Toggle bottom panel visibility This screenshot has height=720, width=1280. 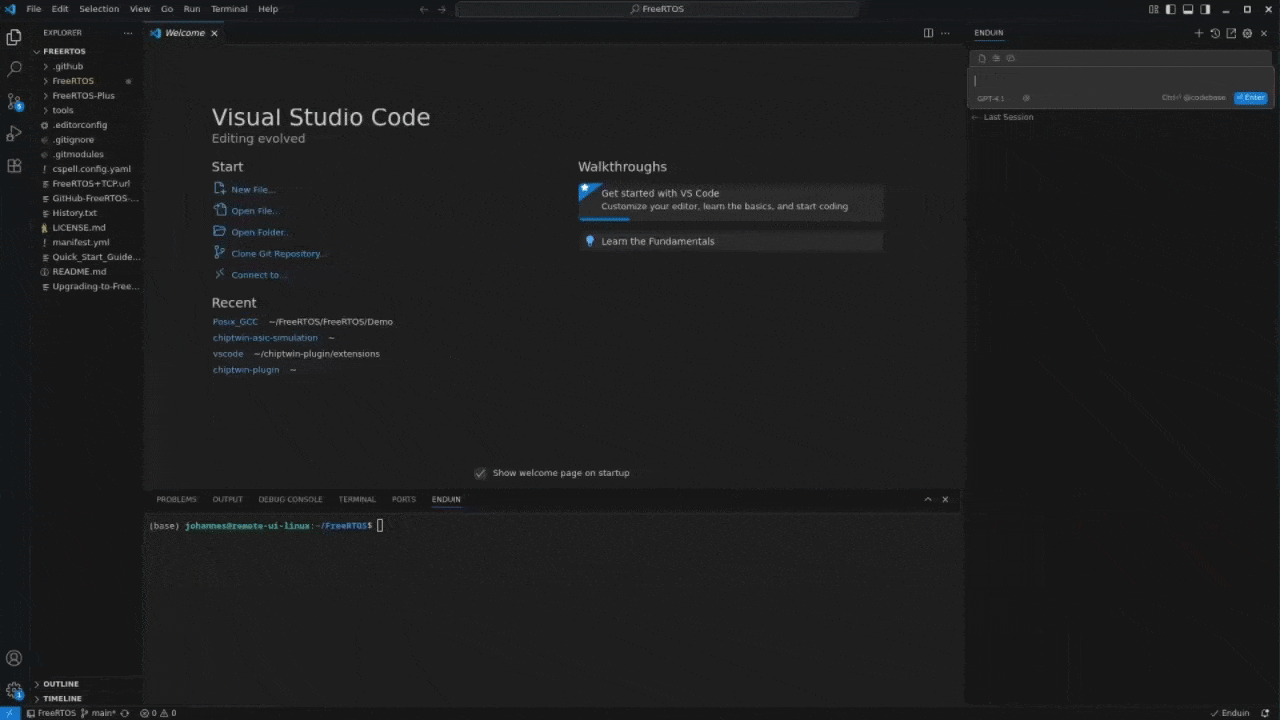(1188, 9)
